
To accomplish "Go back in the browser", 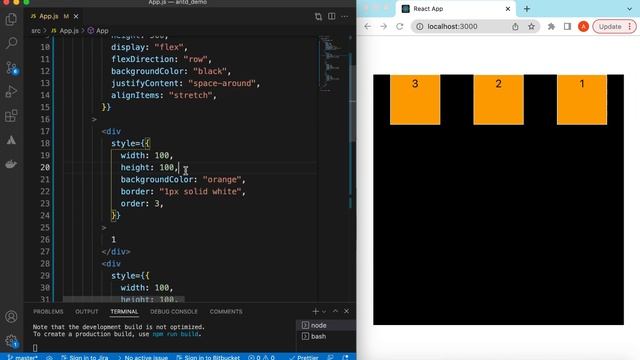I will (x=368, y=27).
